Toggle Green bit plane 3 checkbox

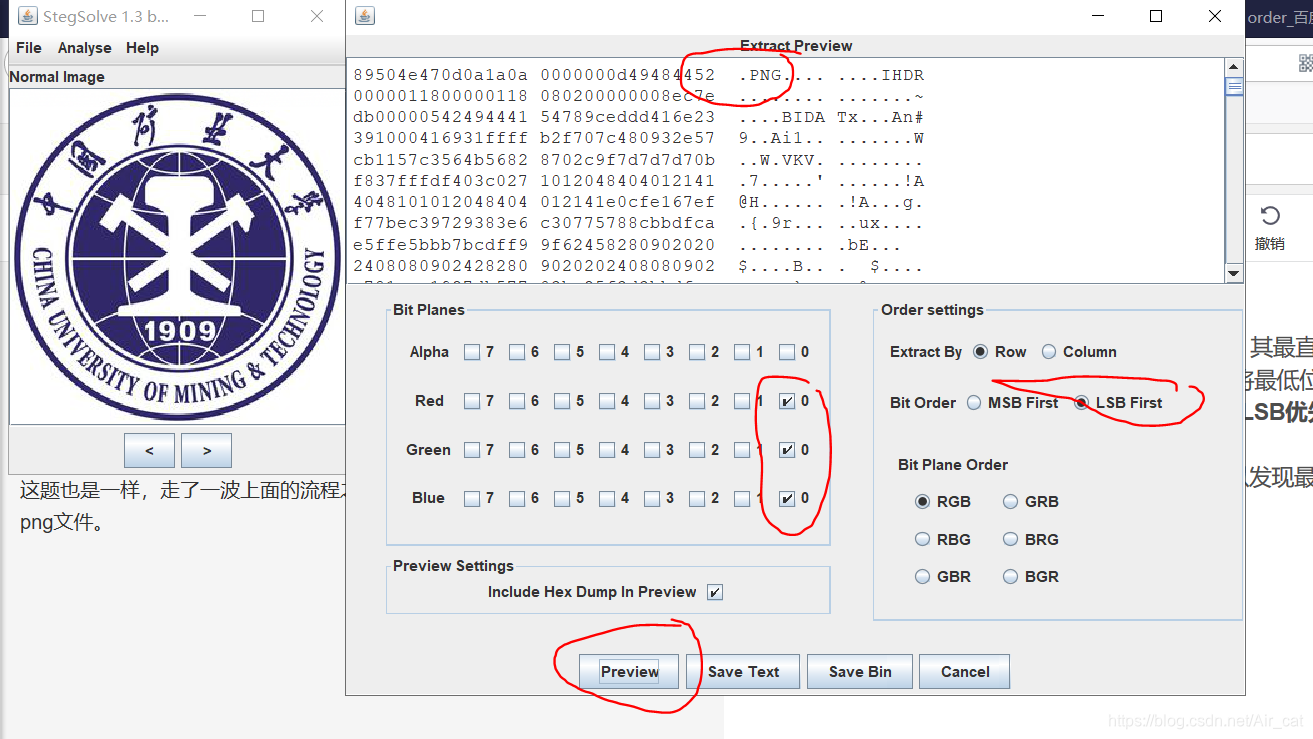(652, 450)
